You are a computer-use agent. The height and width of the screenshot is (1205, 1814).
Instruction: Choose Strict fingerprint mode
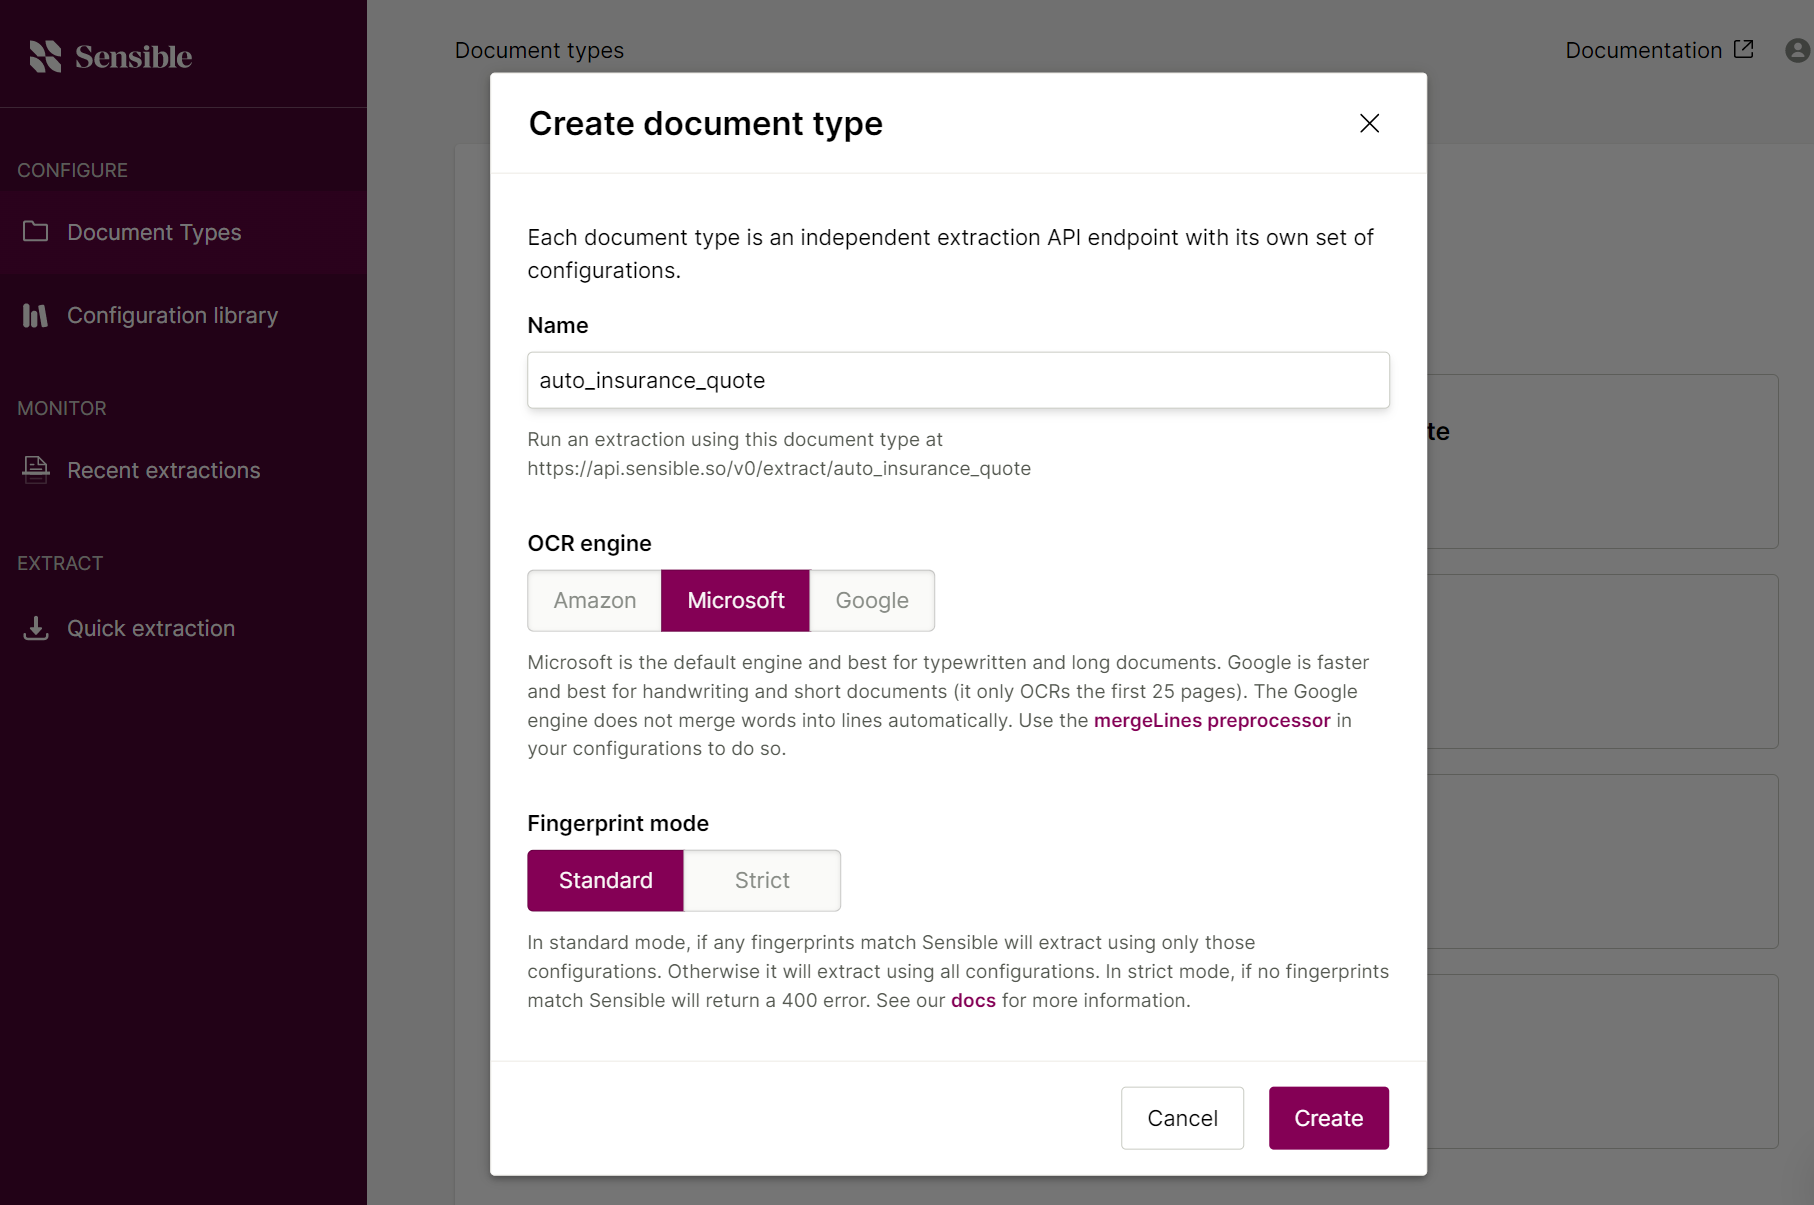pos(762,880)
